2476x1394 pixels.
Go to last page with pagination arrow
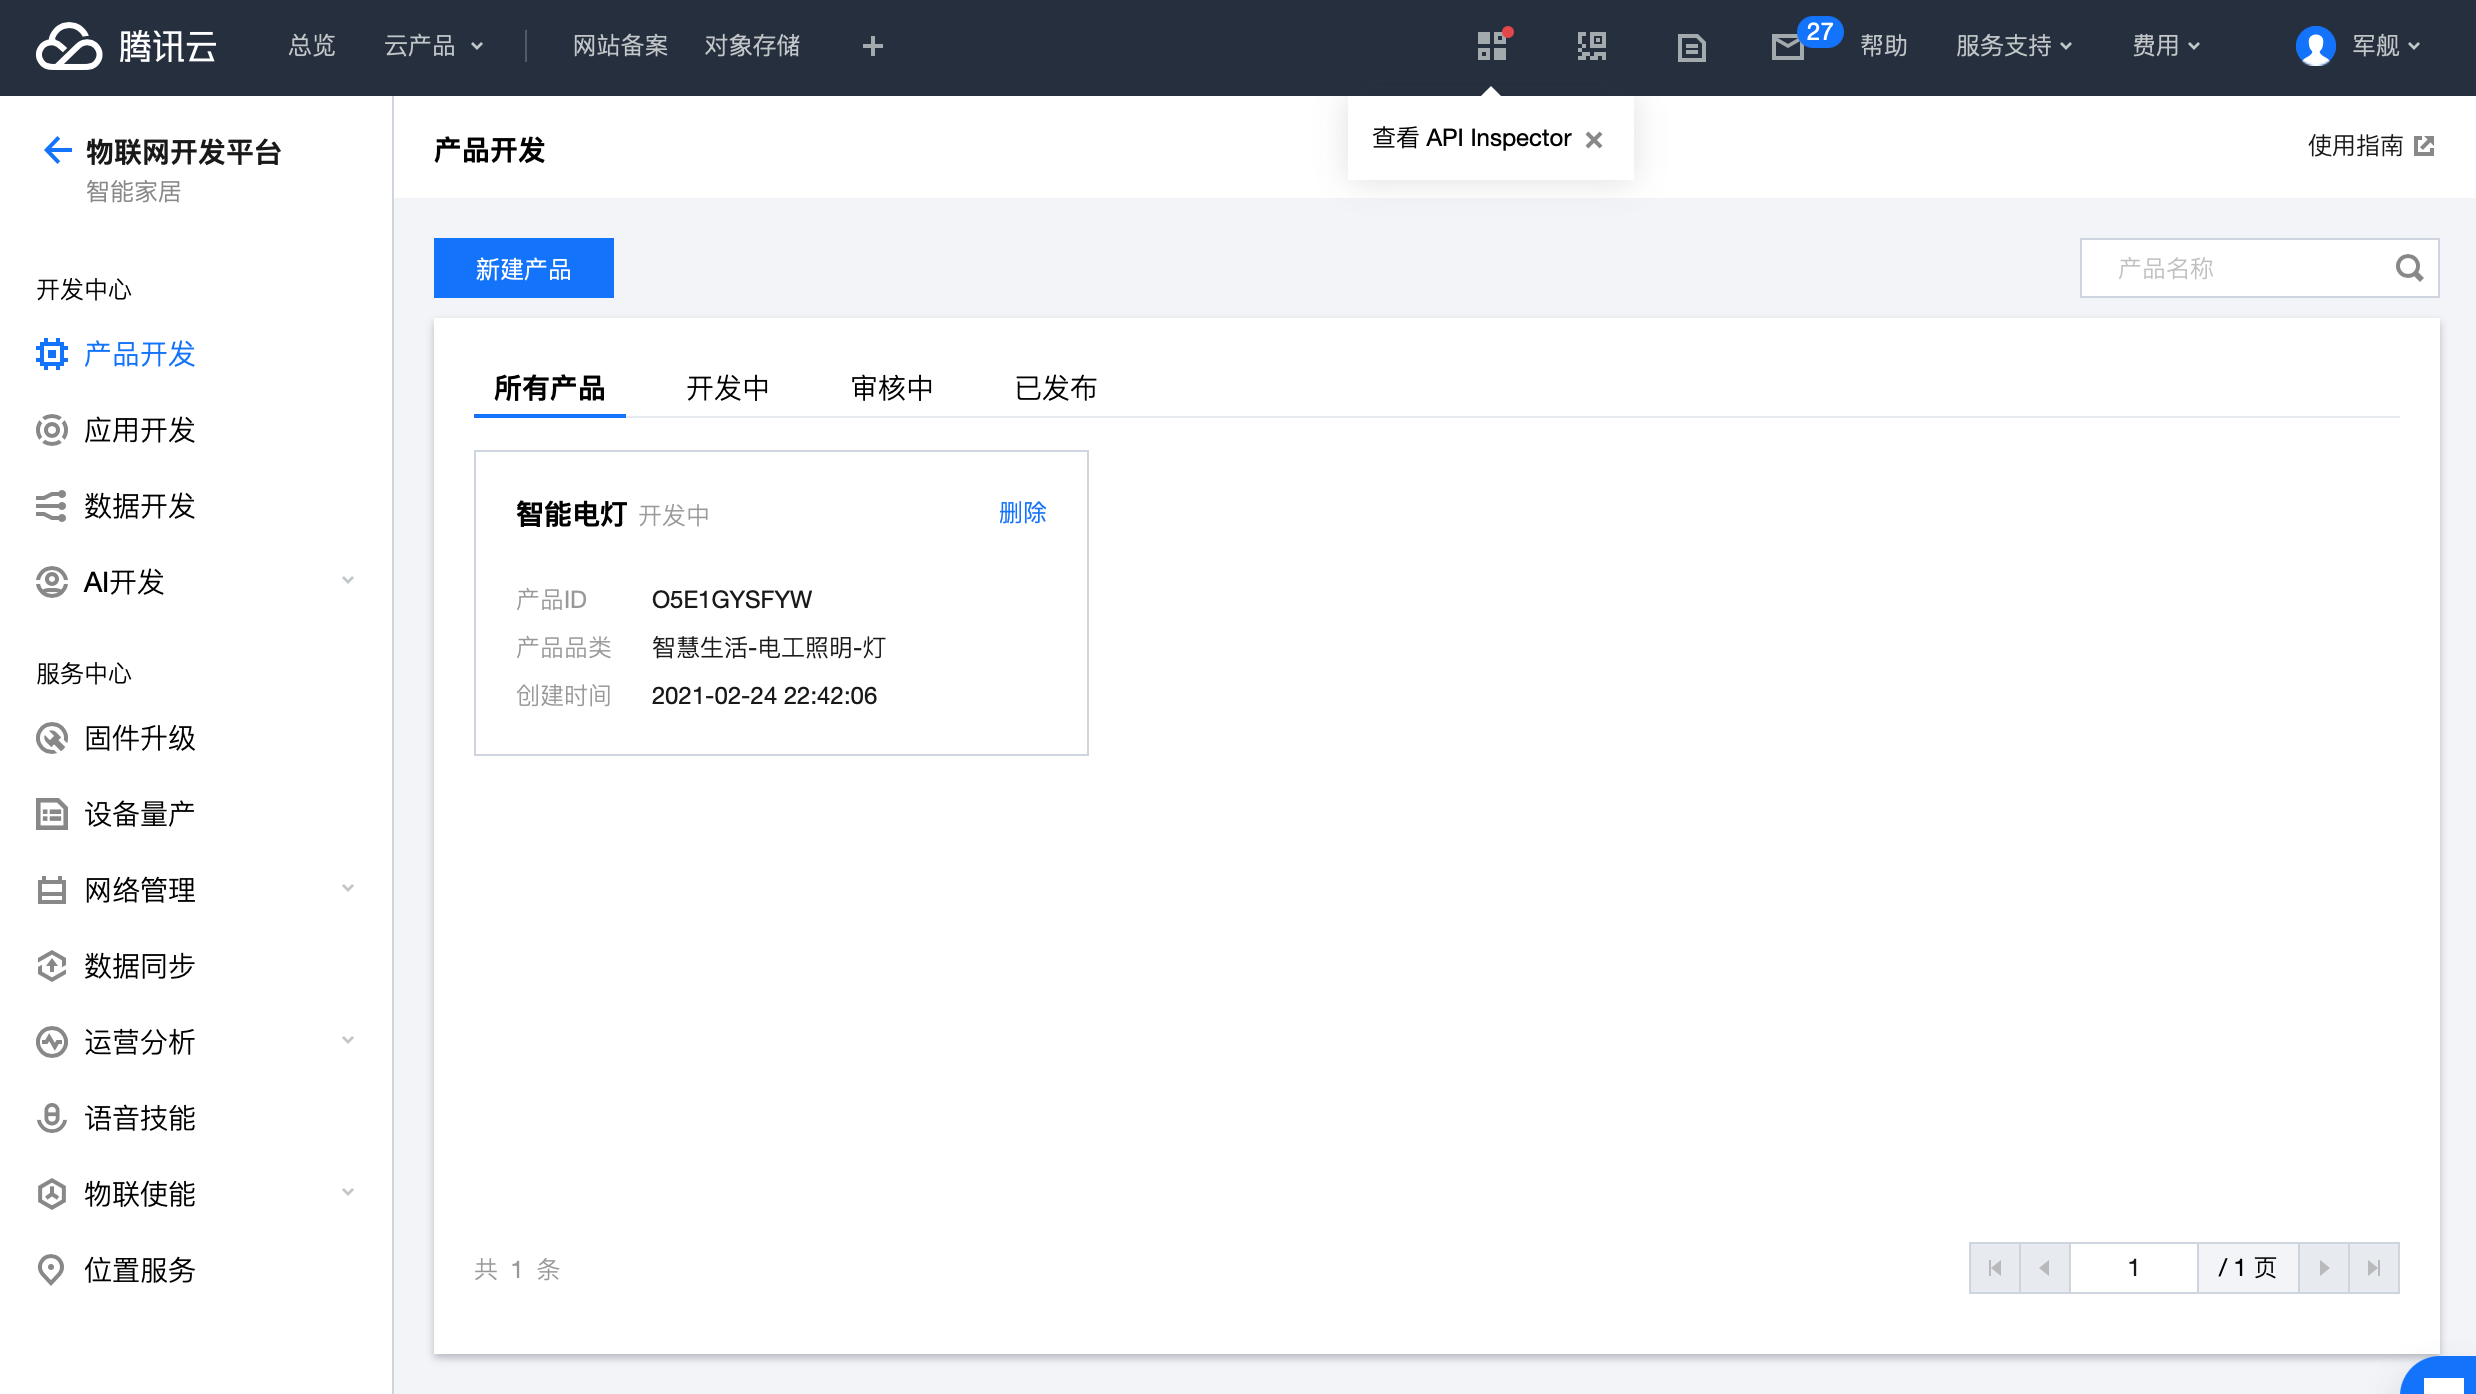[x=2373, y=1268]
